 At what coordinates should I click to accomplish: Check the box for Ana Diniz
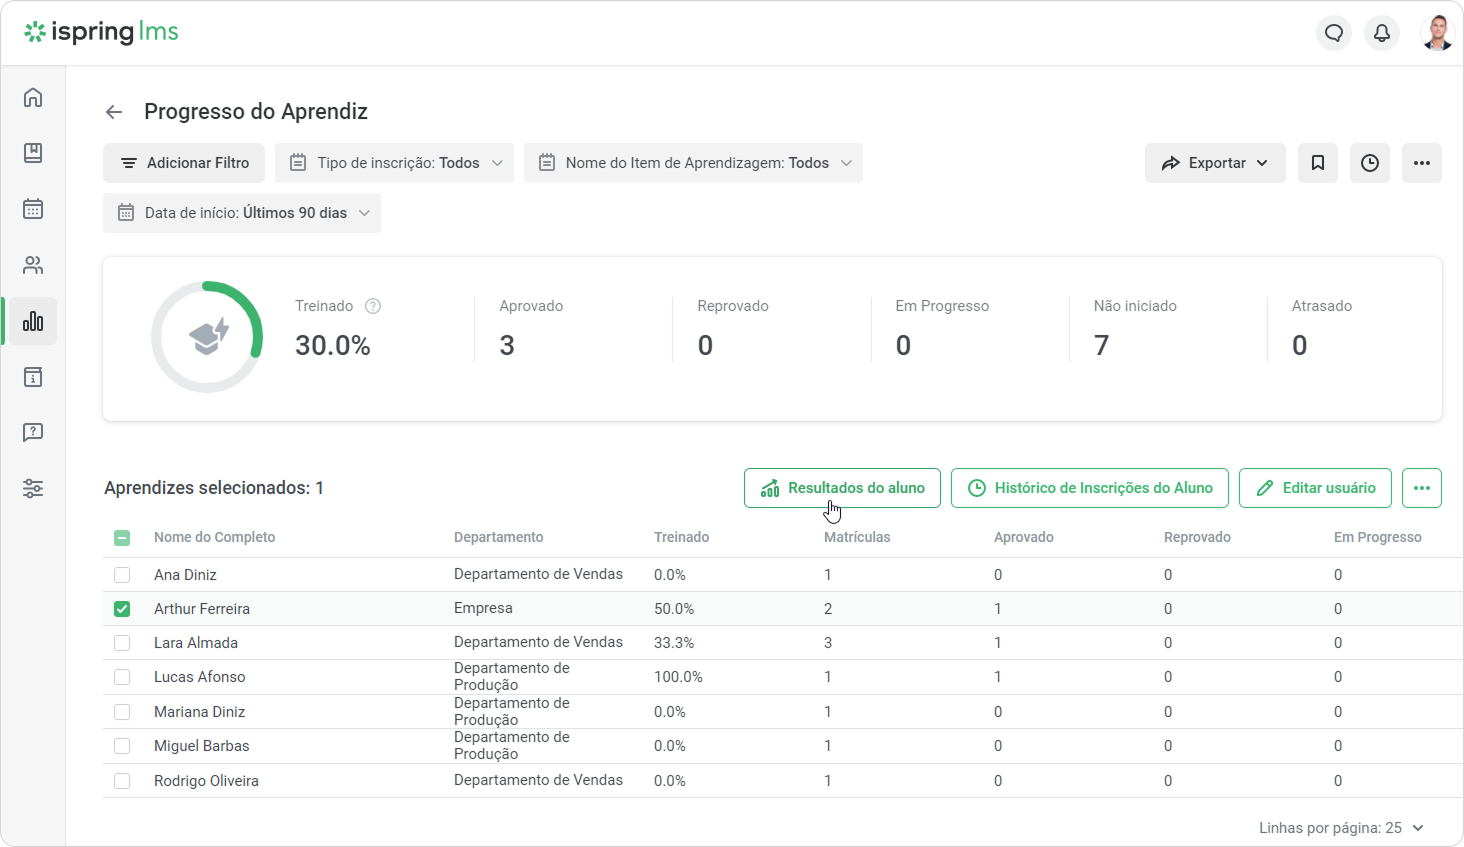point(122,575)
